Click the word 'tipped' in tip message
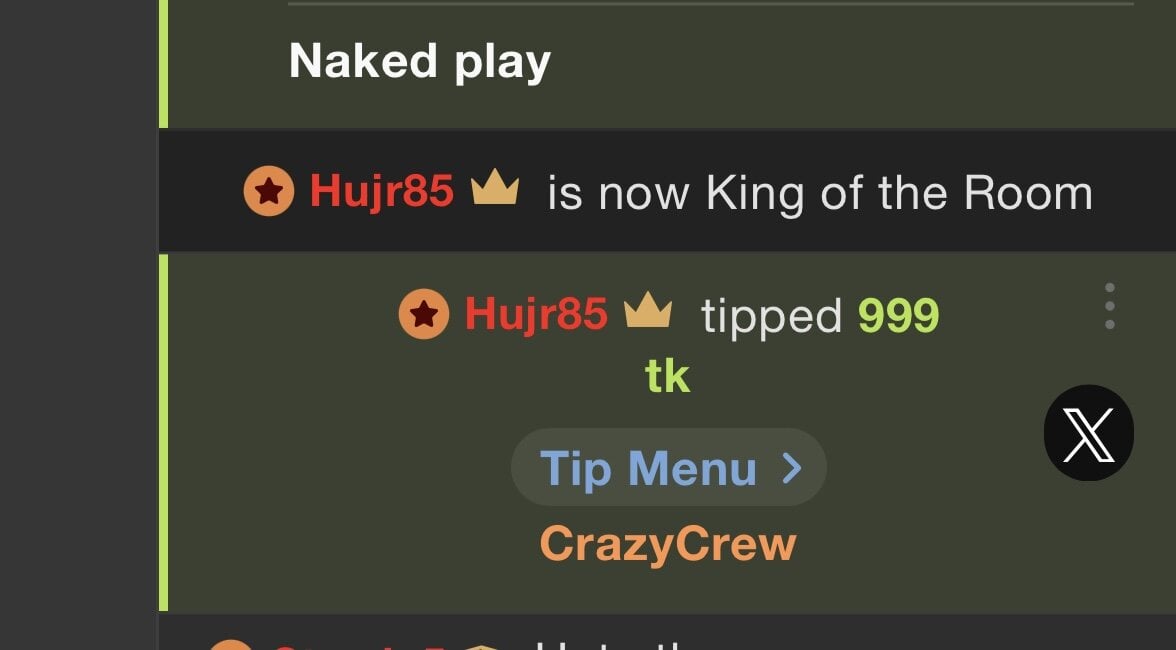 772,316
